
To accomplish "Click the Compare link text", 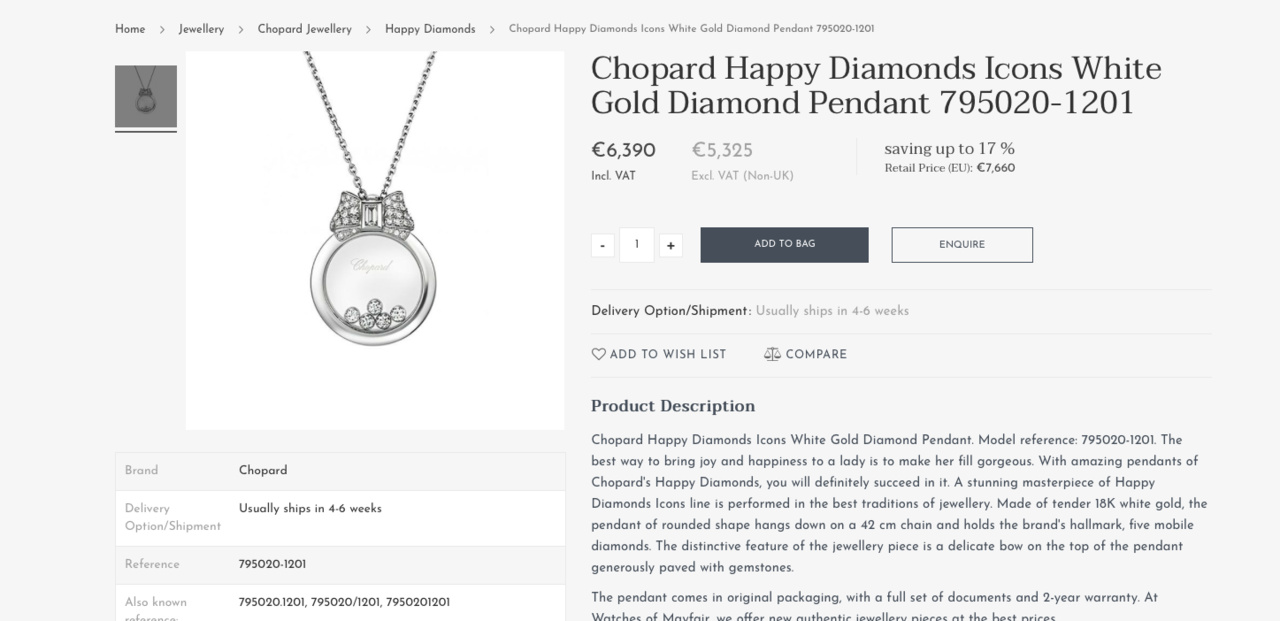I will point(816,354).
